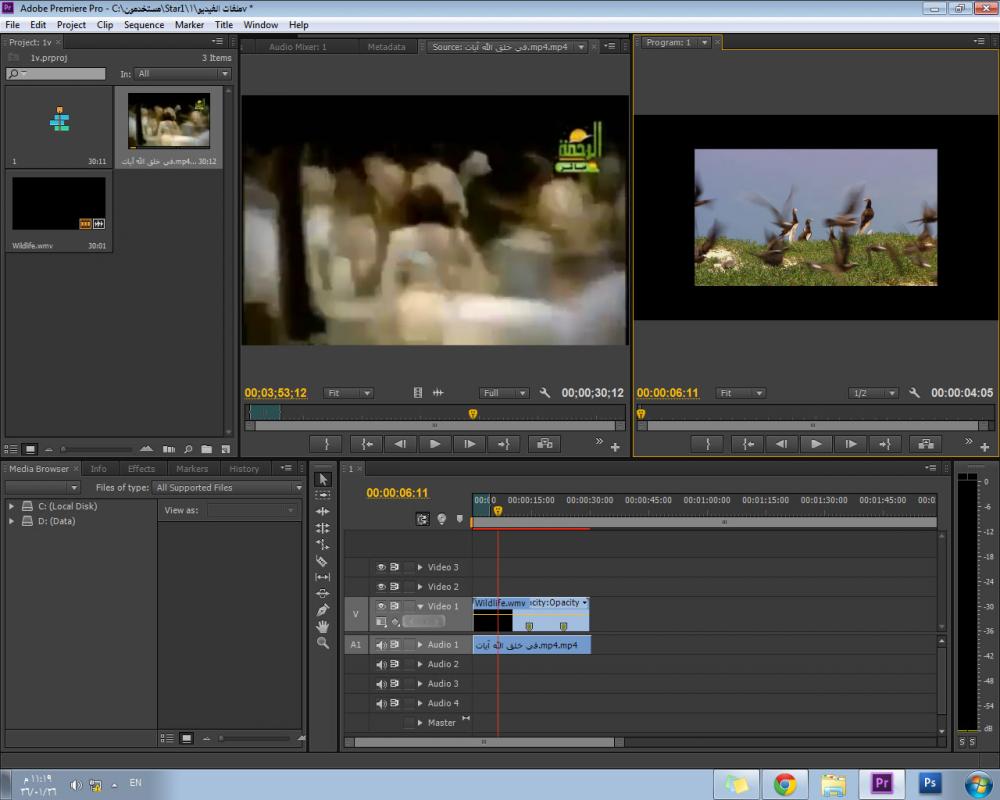Click timeline playhead timecode 00:00:06:11
1000x800 pixels.
click(397, 493)
